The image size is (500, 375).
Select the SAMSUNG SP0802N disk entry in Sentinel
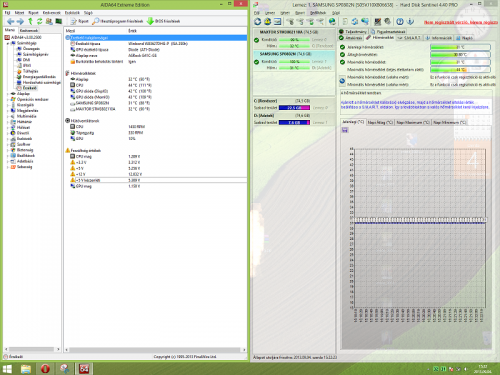[294, 61]
